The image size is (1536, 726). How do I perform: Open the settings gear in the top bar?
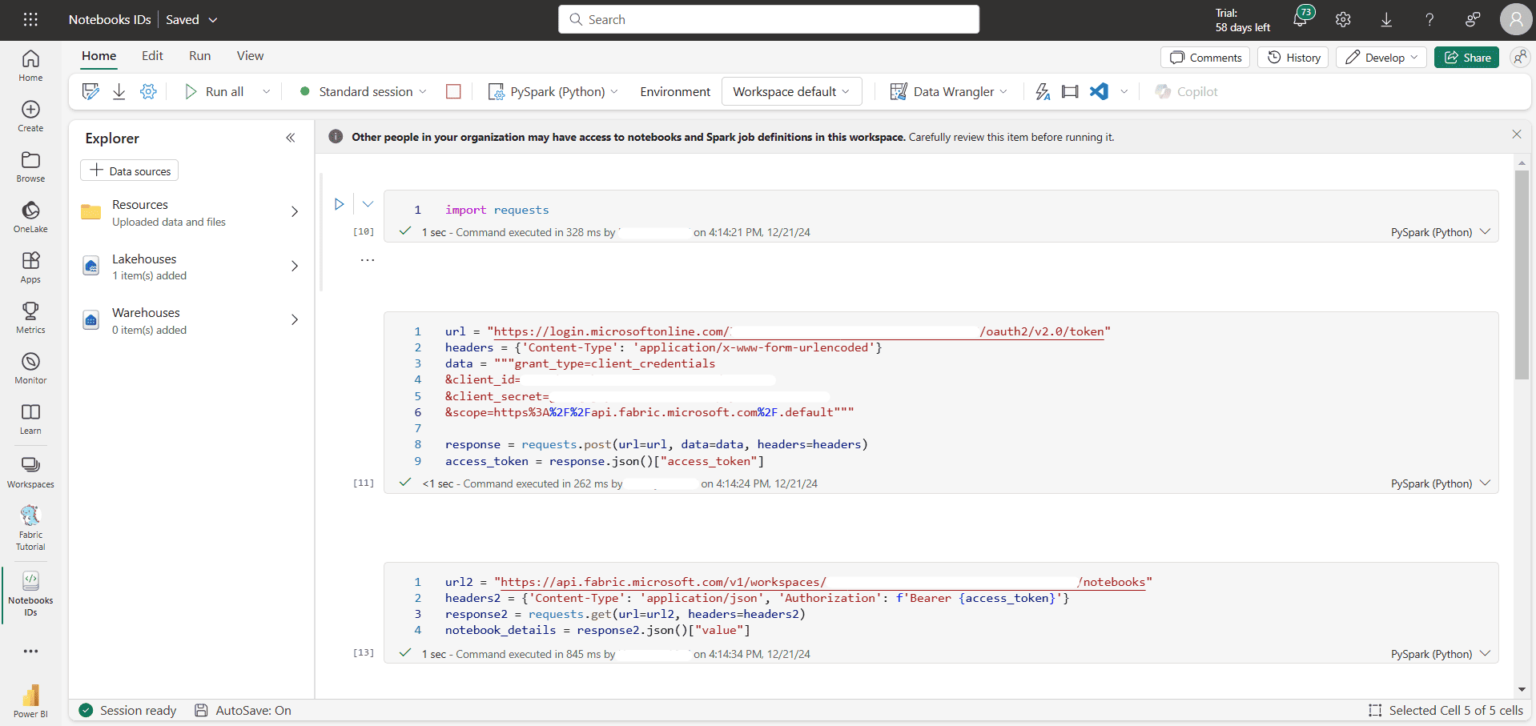point(1343,19)
